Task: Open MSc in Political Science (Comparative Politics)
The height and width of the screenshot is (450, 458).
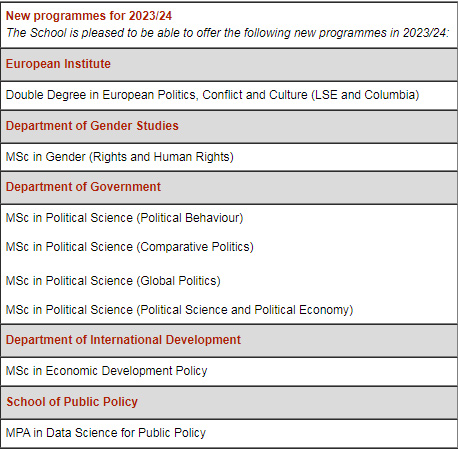Action: coord(130,247)
